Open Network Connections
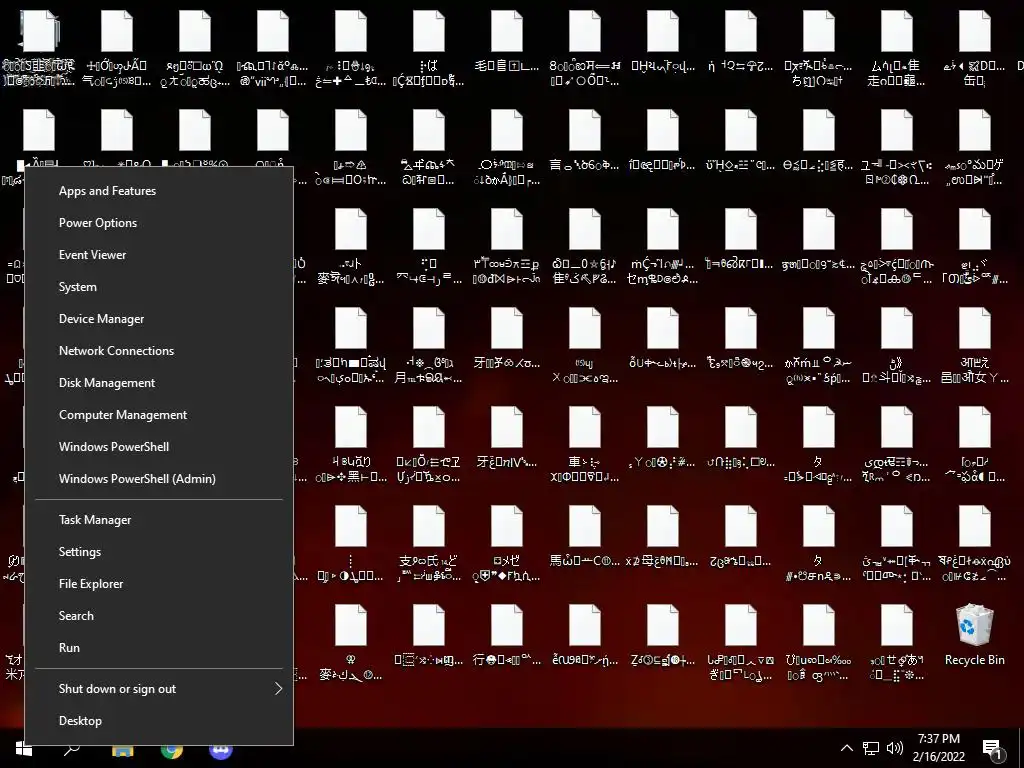Viewport: 1024px width, 768px height. (159, 351)
